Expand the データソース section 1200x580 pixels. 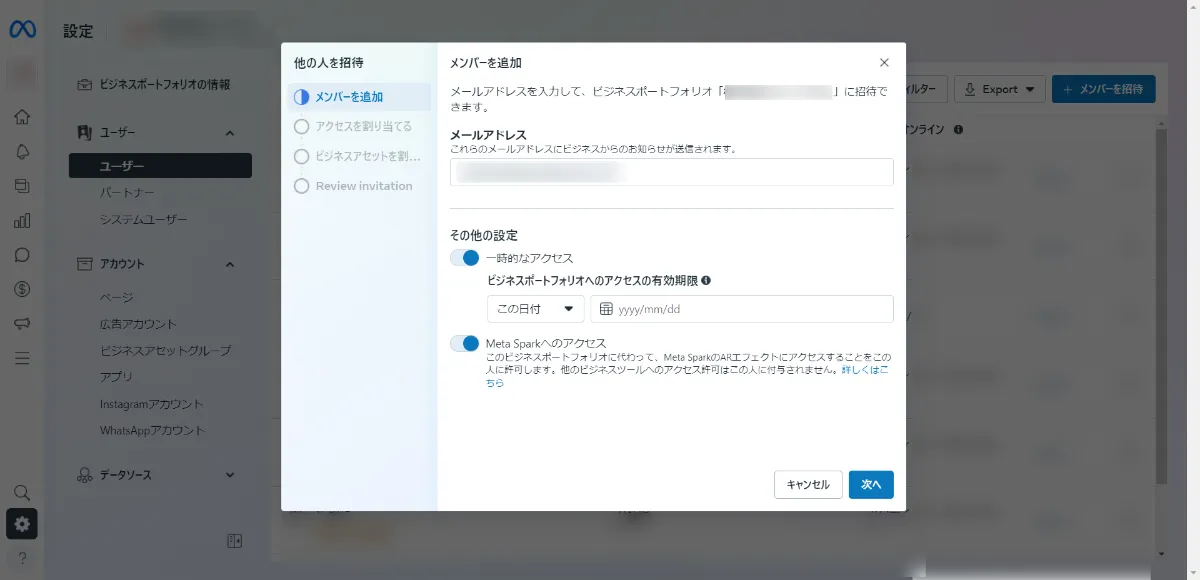(x=229, y=475)
